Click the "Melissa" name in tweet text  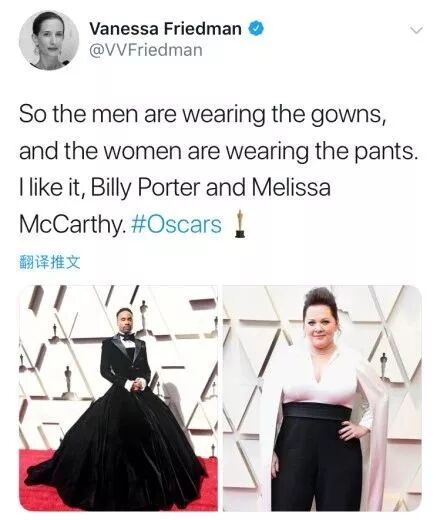click(291, 187)
